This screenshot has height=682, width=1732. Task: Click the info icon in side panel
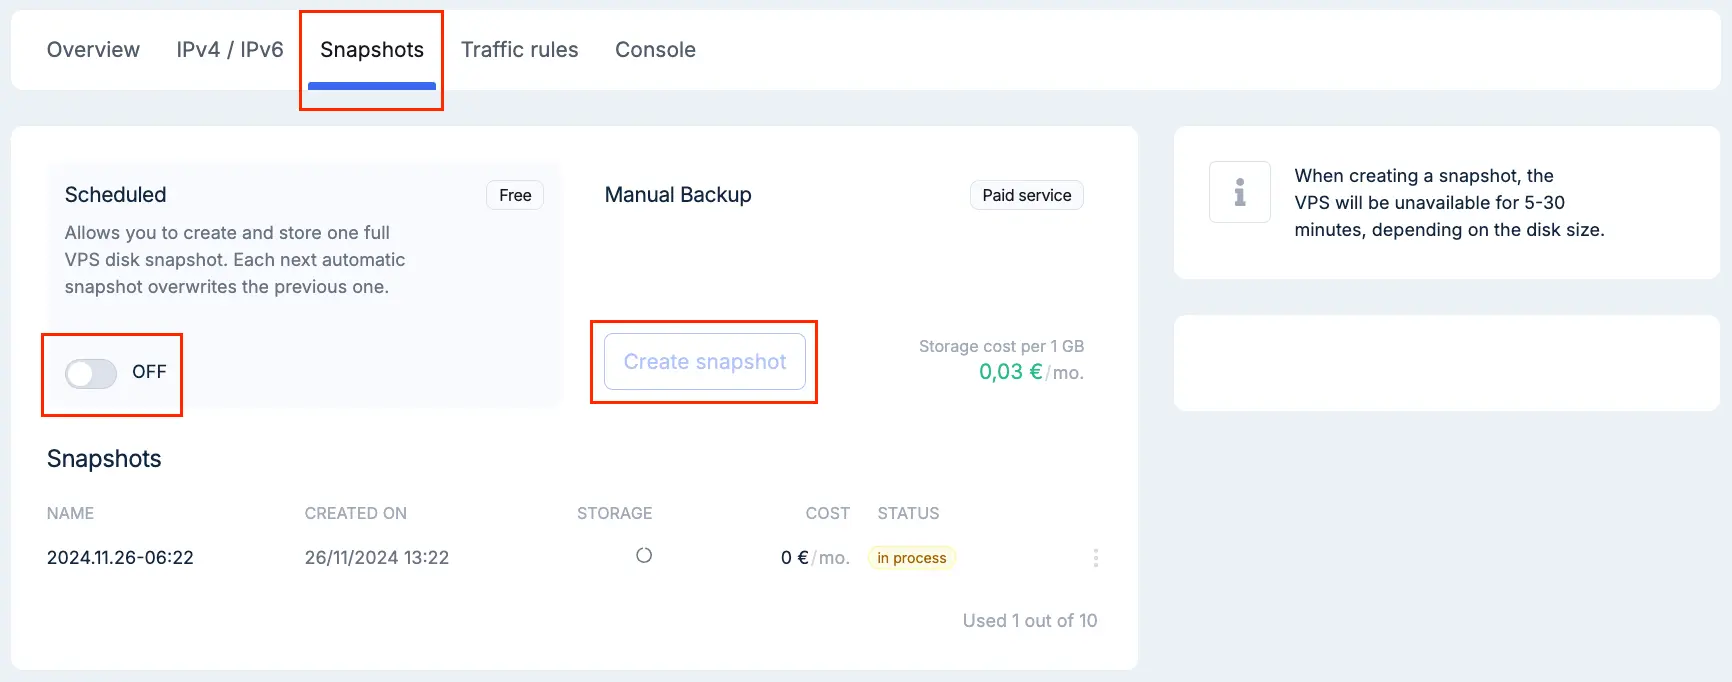(1240, 192)
